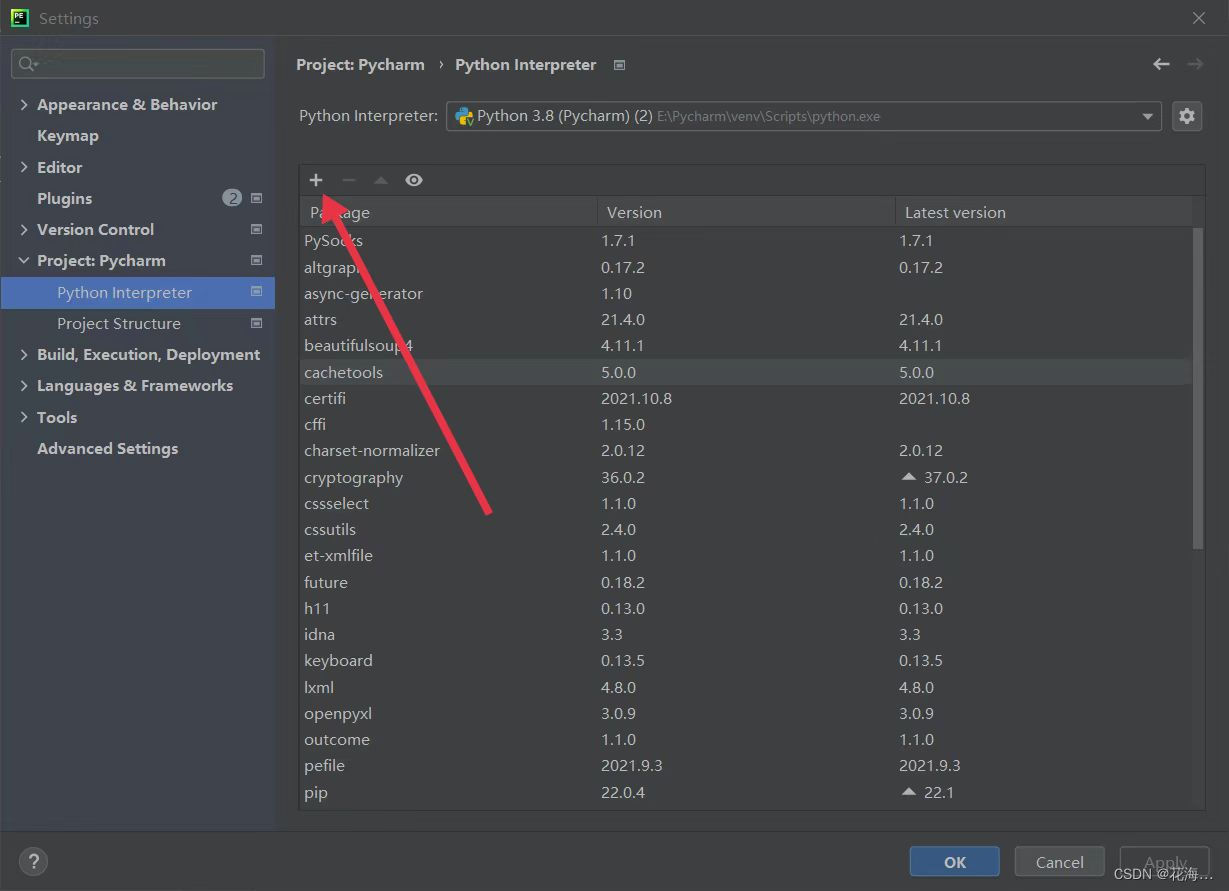Screen dimensions: 1229x891
Task: Select the charset-normalizer package row
Action: [x=746, y=450]
